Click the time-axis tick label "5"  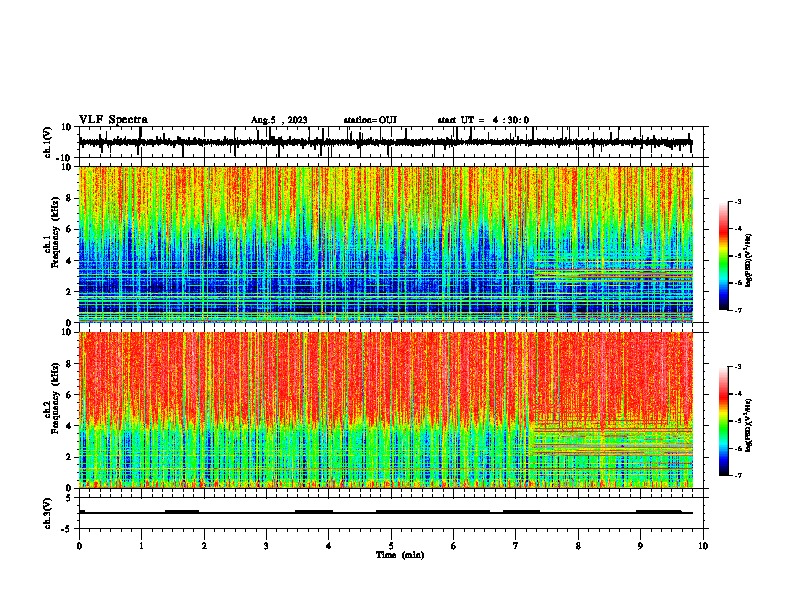click(391, 546)
